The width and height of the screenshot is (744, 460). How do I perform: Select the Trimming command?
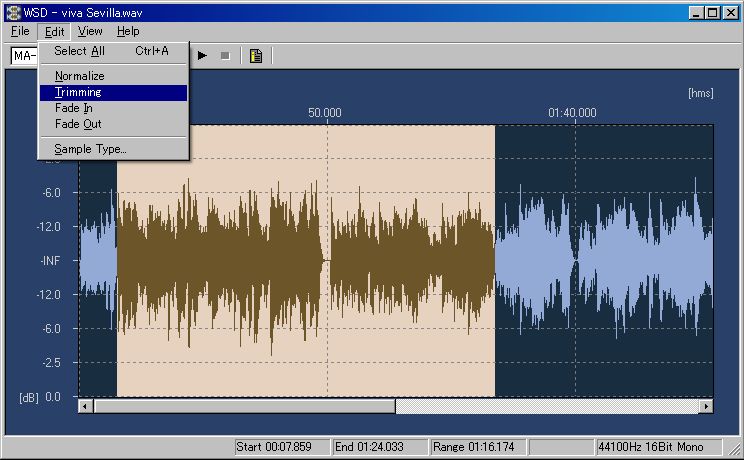coord(113,93)
